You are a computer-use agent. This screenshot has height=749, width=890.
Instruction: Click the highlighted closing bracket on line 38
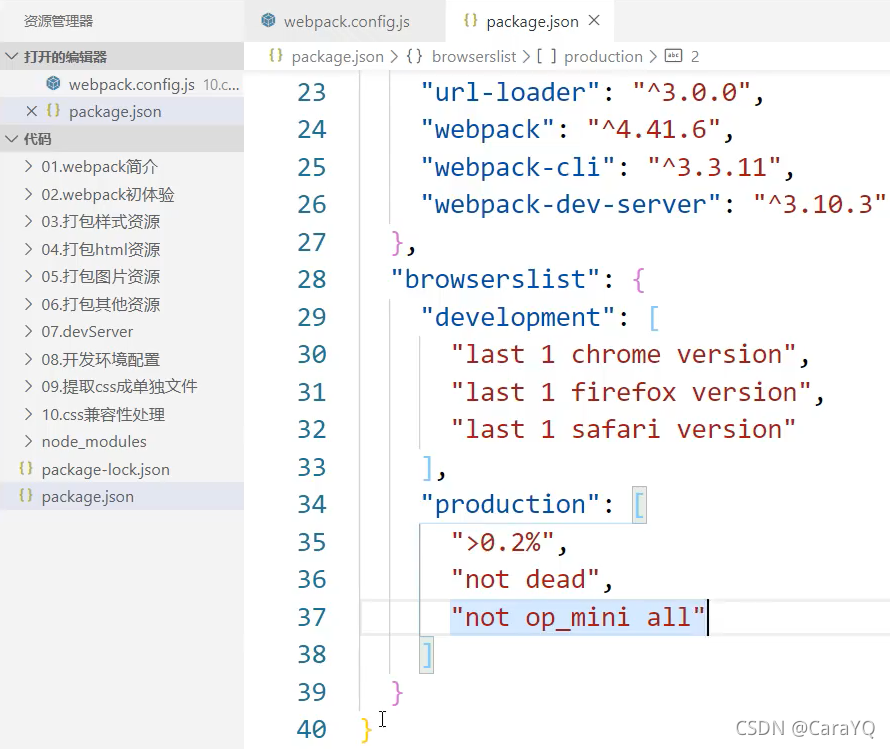[426, 655]
